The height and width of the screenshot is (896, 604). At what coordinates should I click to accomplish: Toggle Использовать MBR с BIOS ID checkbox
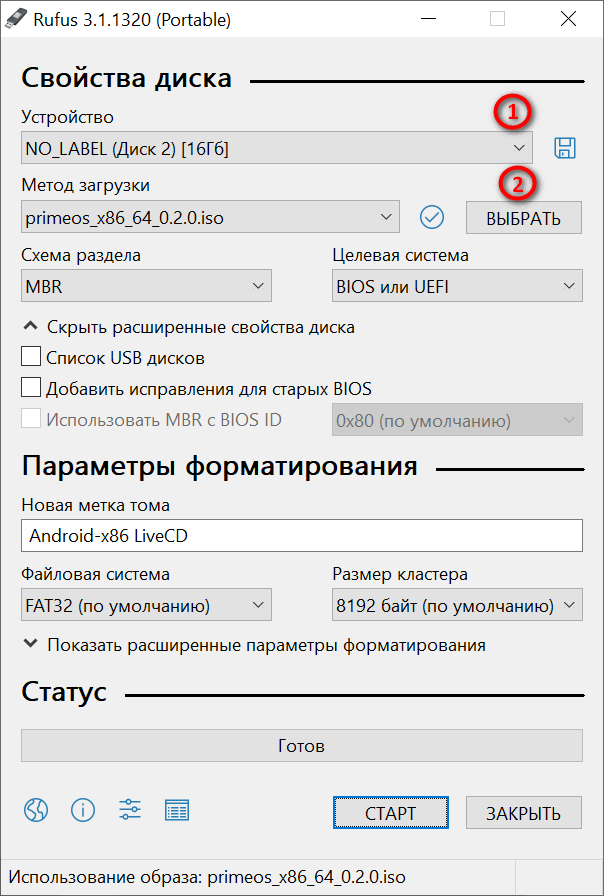click(x=31, y=418)
